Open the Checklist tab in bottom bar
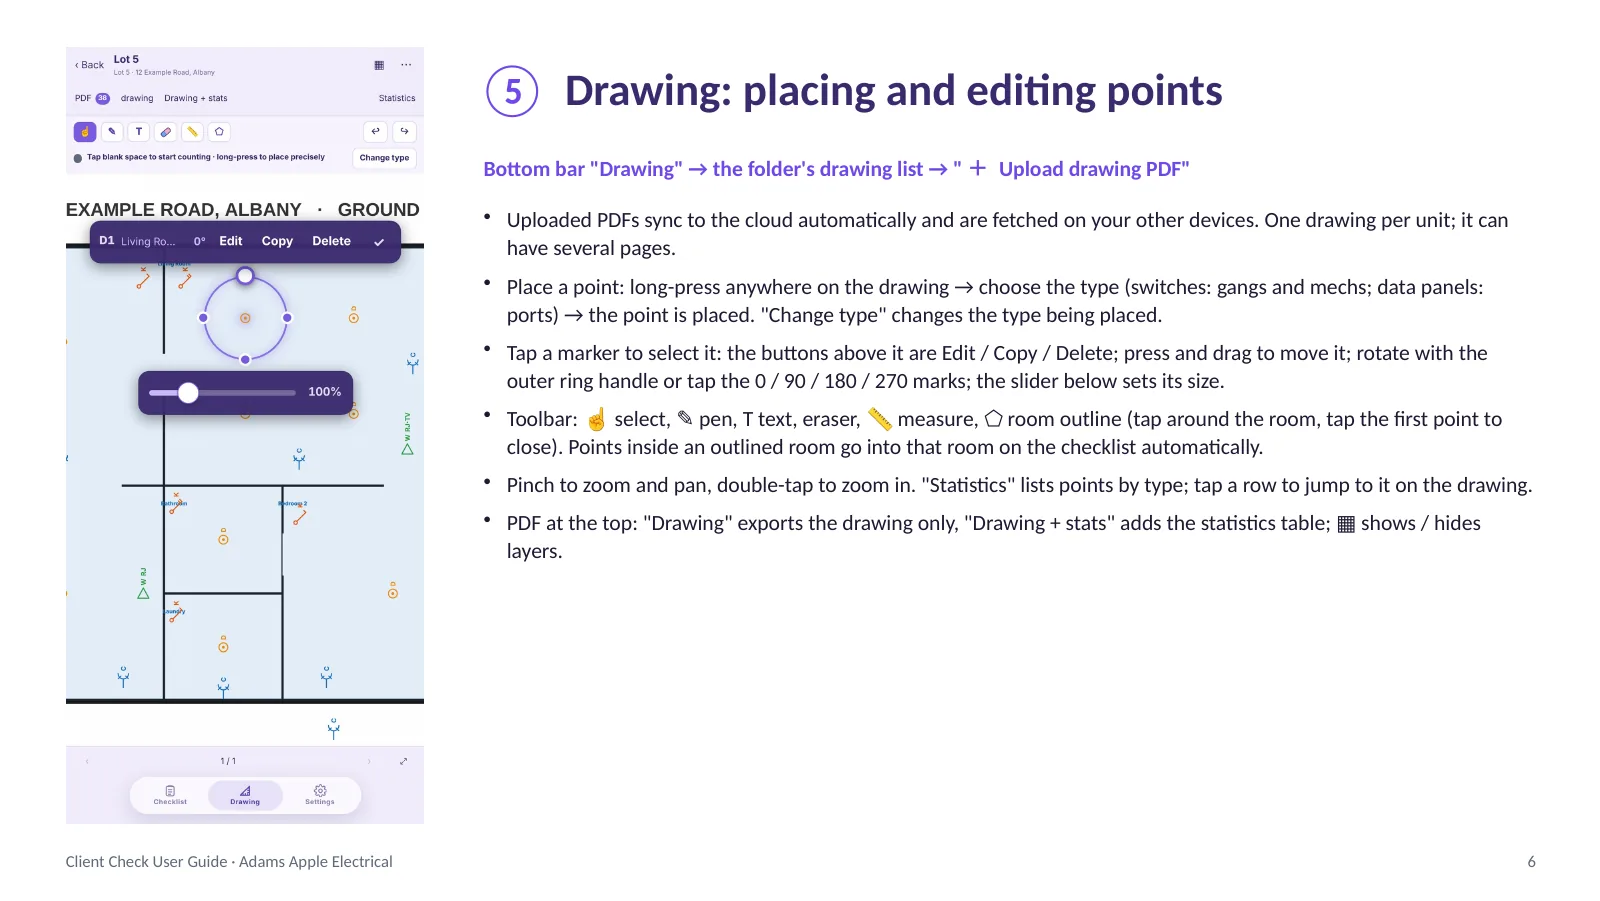This screenshot has height=901, width=1600. tap(170, 795)
